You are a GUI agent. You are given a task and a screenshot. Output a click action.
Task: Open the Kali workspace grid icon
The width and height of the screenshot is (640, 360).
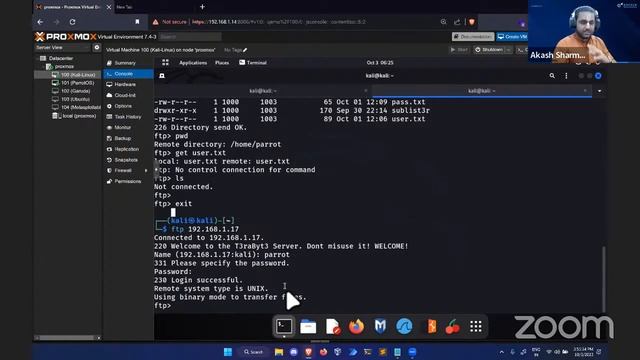(165, 62)
